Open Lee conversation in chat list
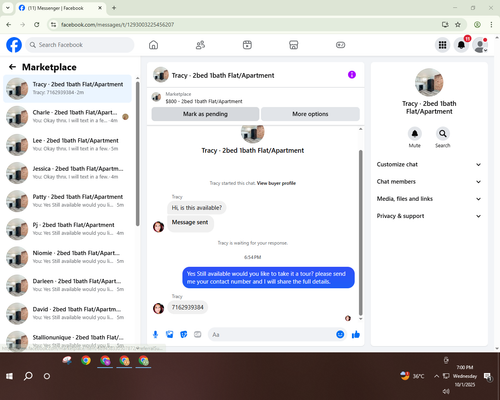This screenshot has width=500, height=400. tap(67, 145)
